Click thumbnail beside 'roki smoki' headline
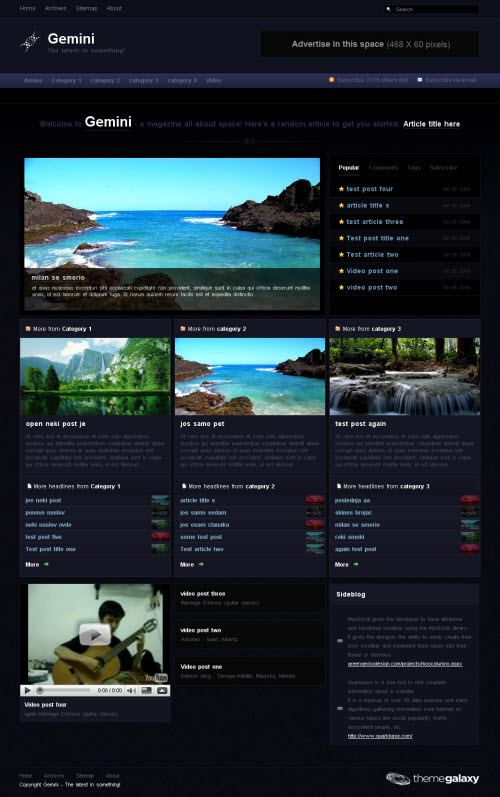The width and height of the screenshot is (500, 797). click(470, 537)
